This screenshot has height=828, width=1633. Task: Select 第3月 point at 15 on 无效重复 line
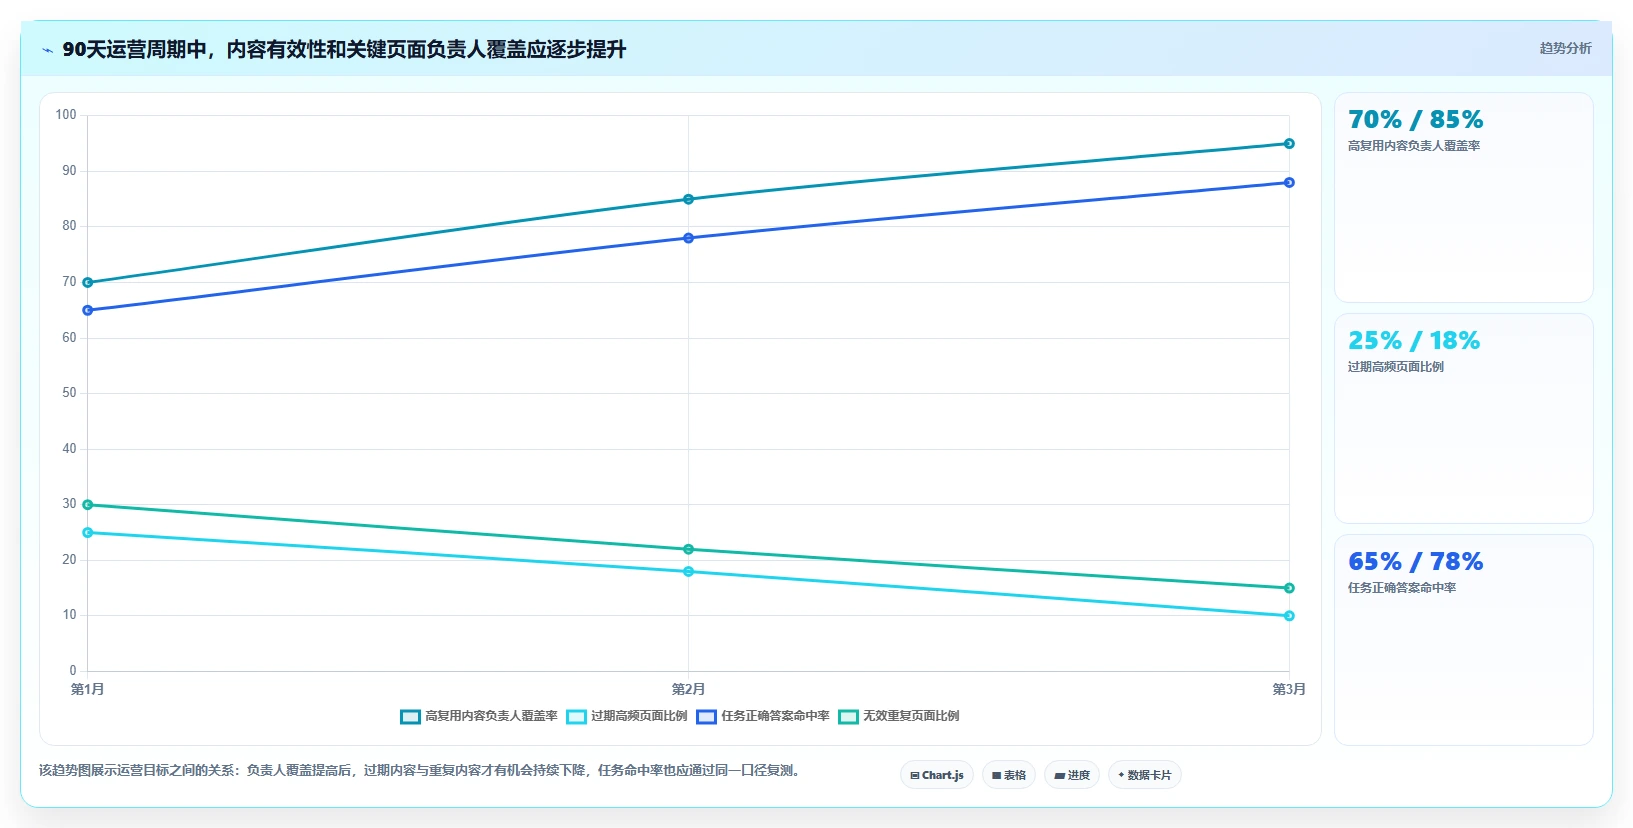pos(1289,588)
